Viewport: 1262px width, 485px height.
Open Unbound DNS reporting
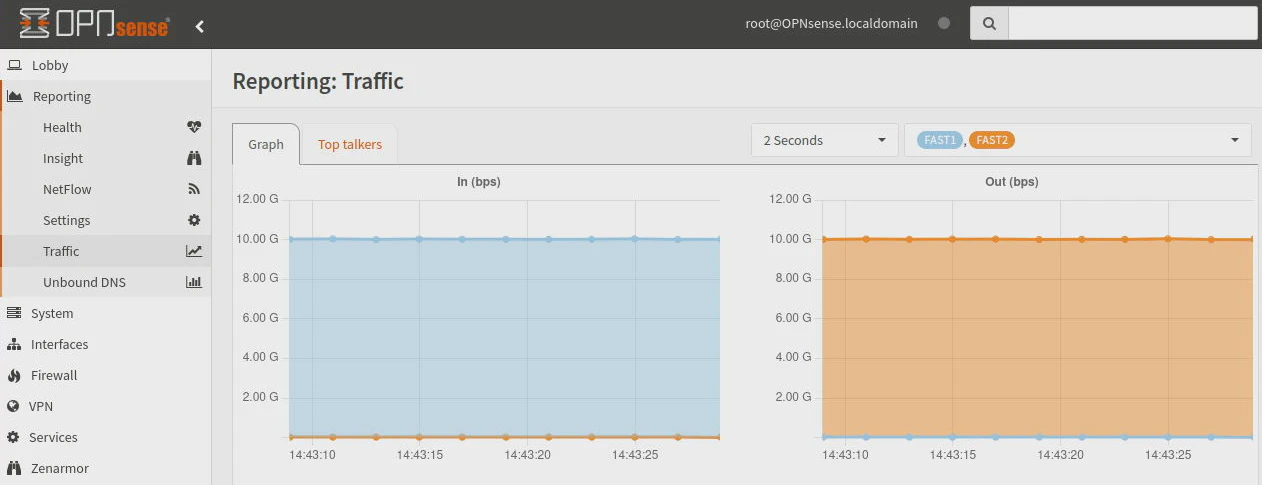coord(106,282)
